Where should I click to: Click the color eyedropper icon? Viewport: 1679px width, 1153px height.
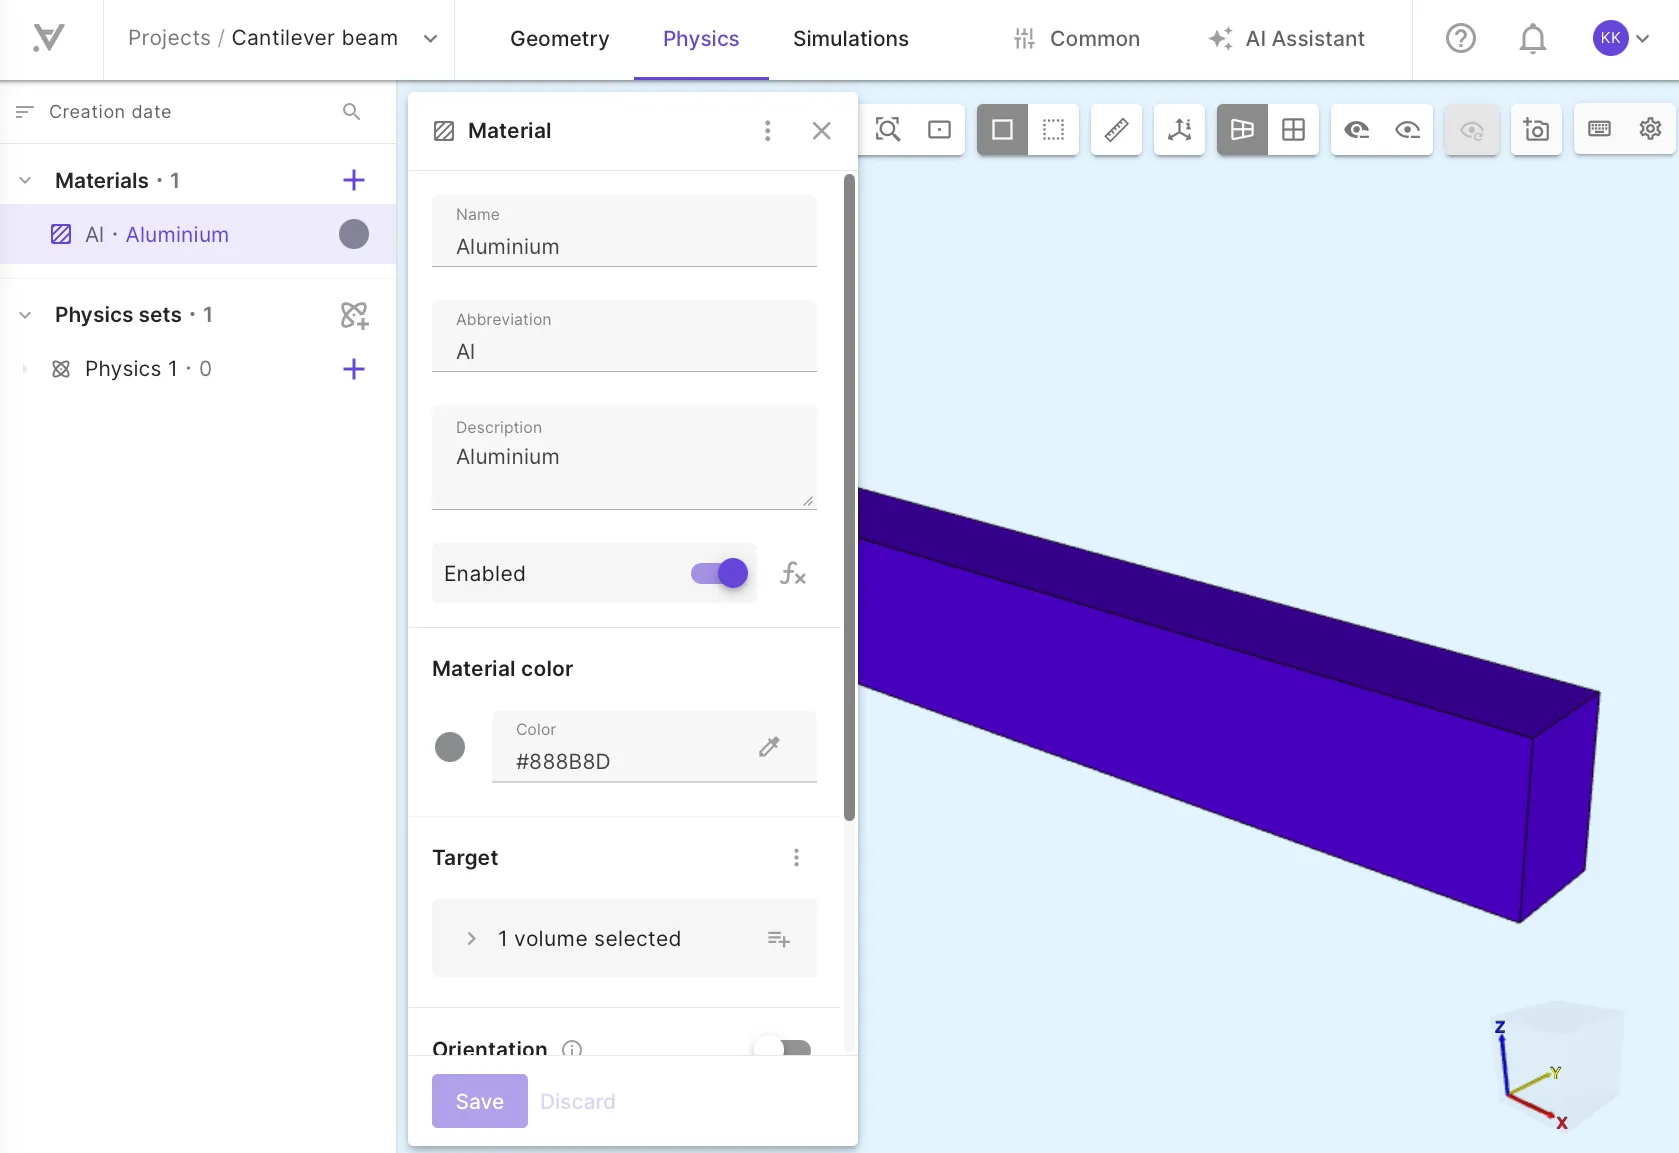click(769, 747)
